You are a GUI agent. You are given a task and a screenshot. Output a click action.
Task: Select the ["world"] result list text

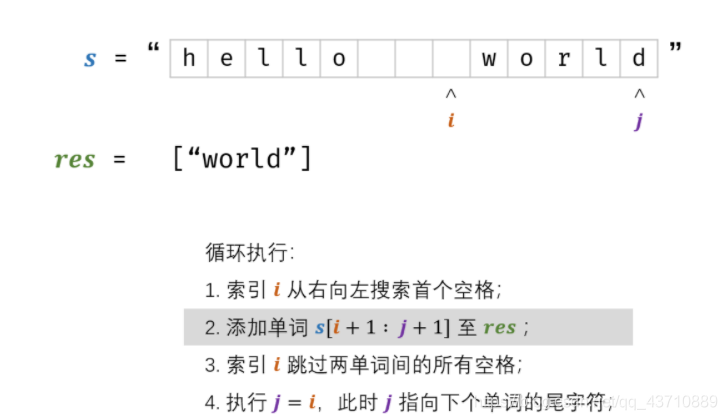click(242, 159)
